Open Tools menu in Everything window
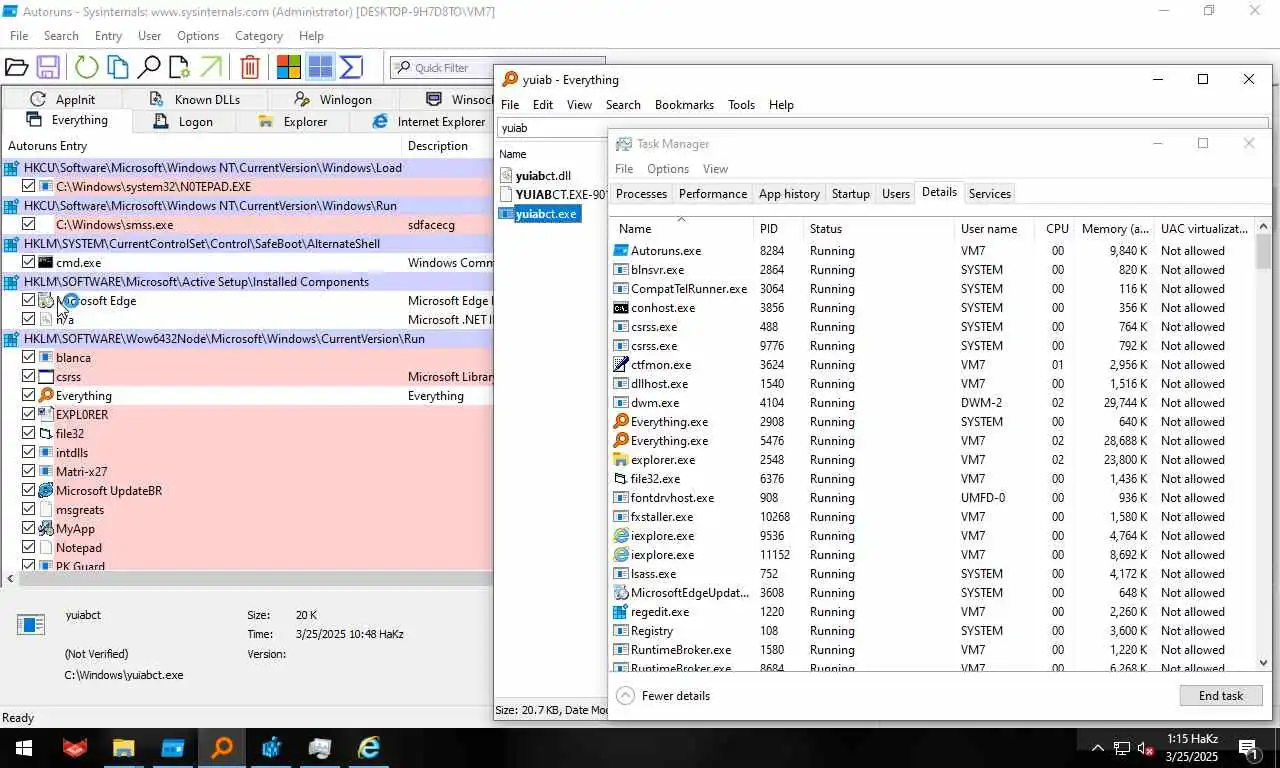This screenshot has width=1280, height=768. coord(741,105)
